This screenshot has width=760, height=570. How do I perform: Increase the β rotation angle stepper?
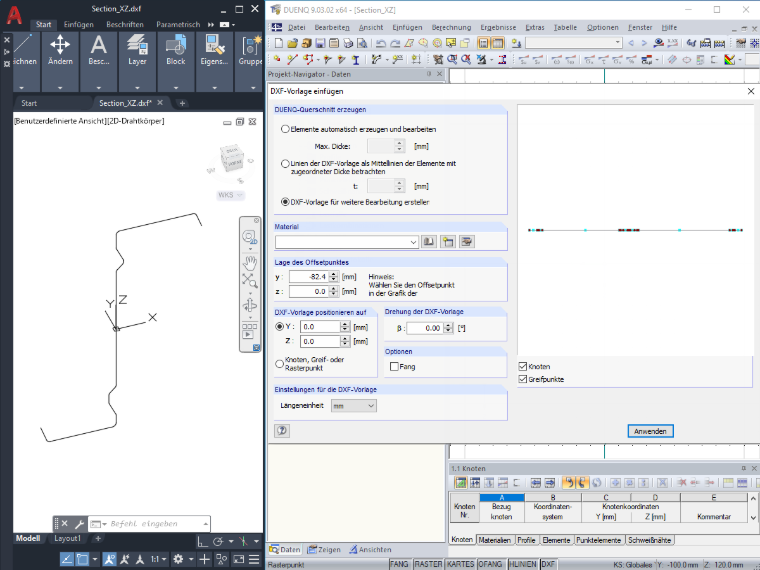coord(447,325)
